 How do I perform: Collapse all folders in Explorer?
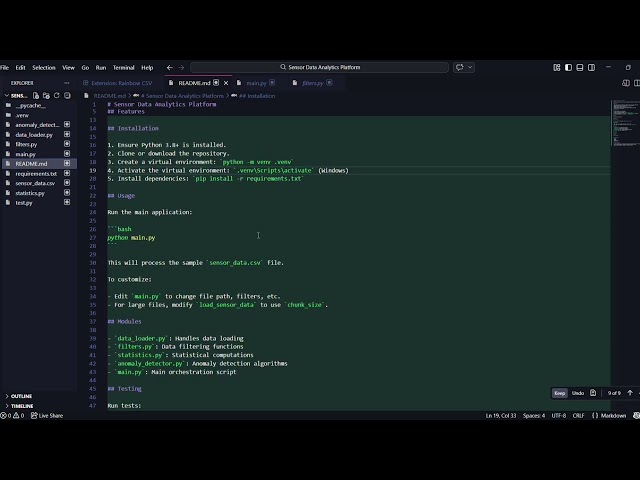click(67, 96)
